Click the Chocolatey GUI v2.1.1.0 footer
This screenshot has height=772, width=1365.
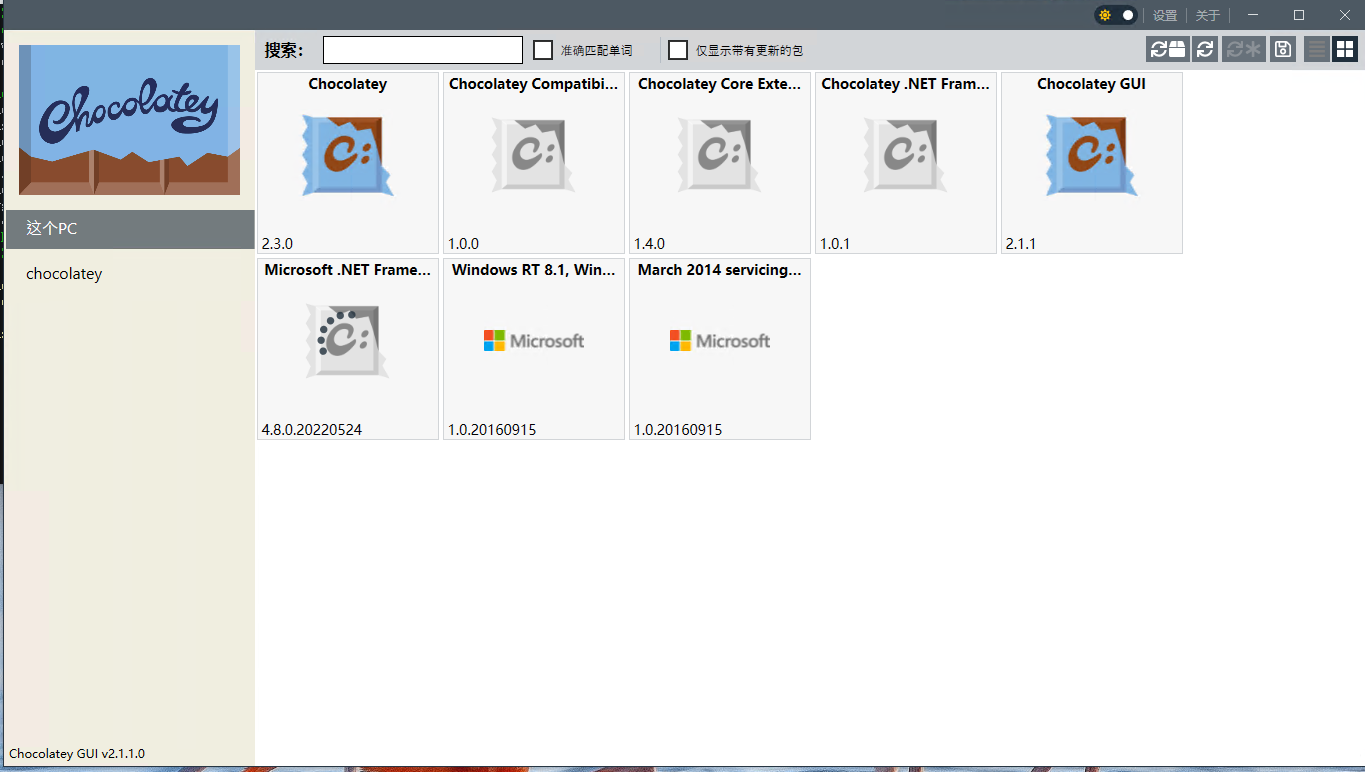pyautogui.click(x=77, y=754)
